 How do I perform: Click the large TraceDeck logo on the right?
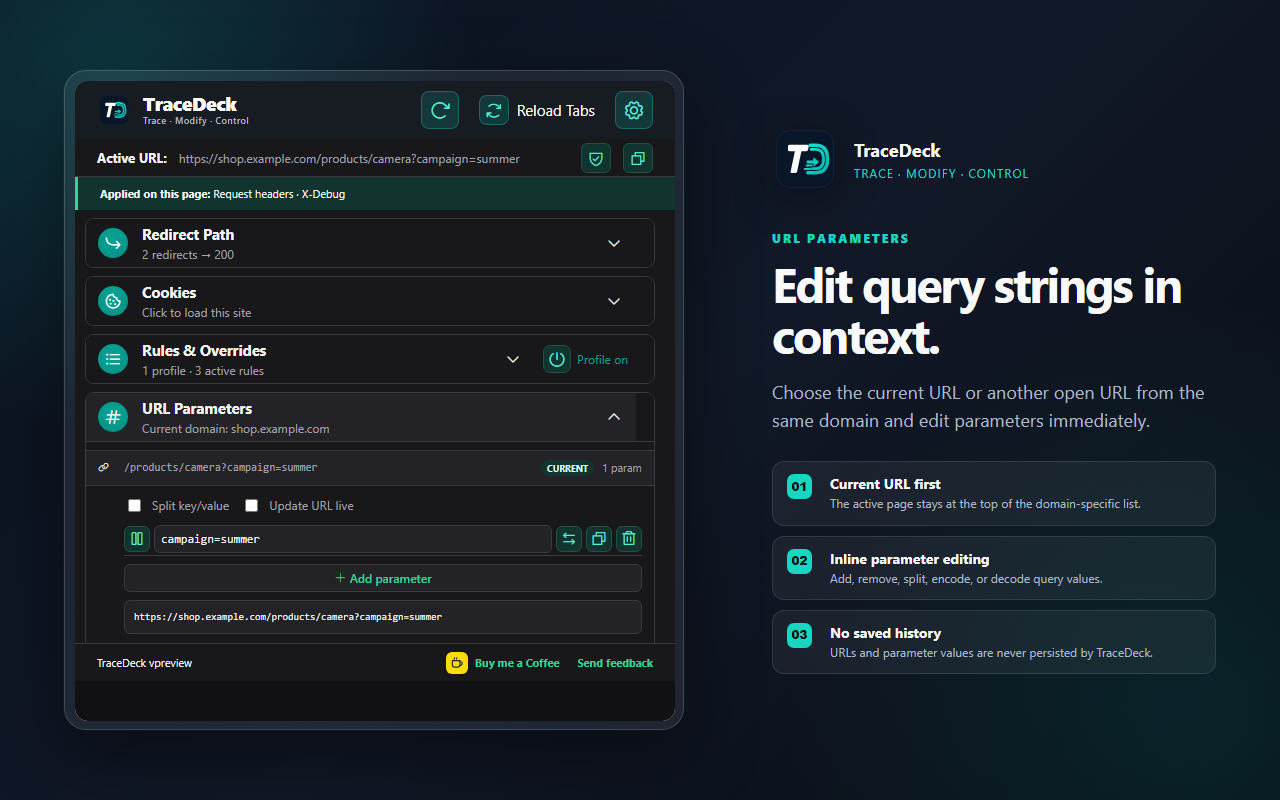coord(806,160)
